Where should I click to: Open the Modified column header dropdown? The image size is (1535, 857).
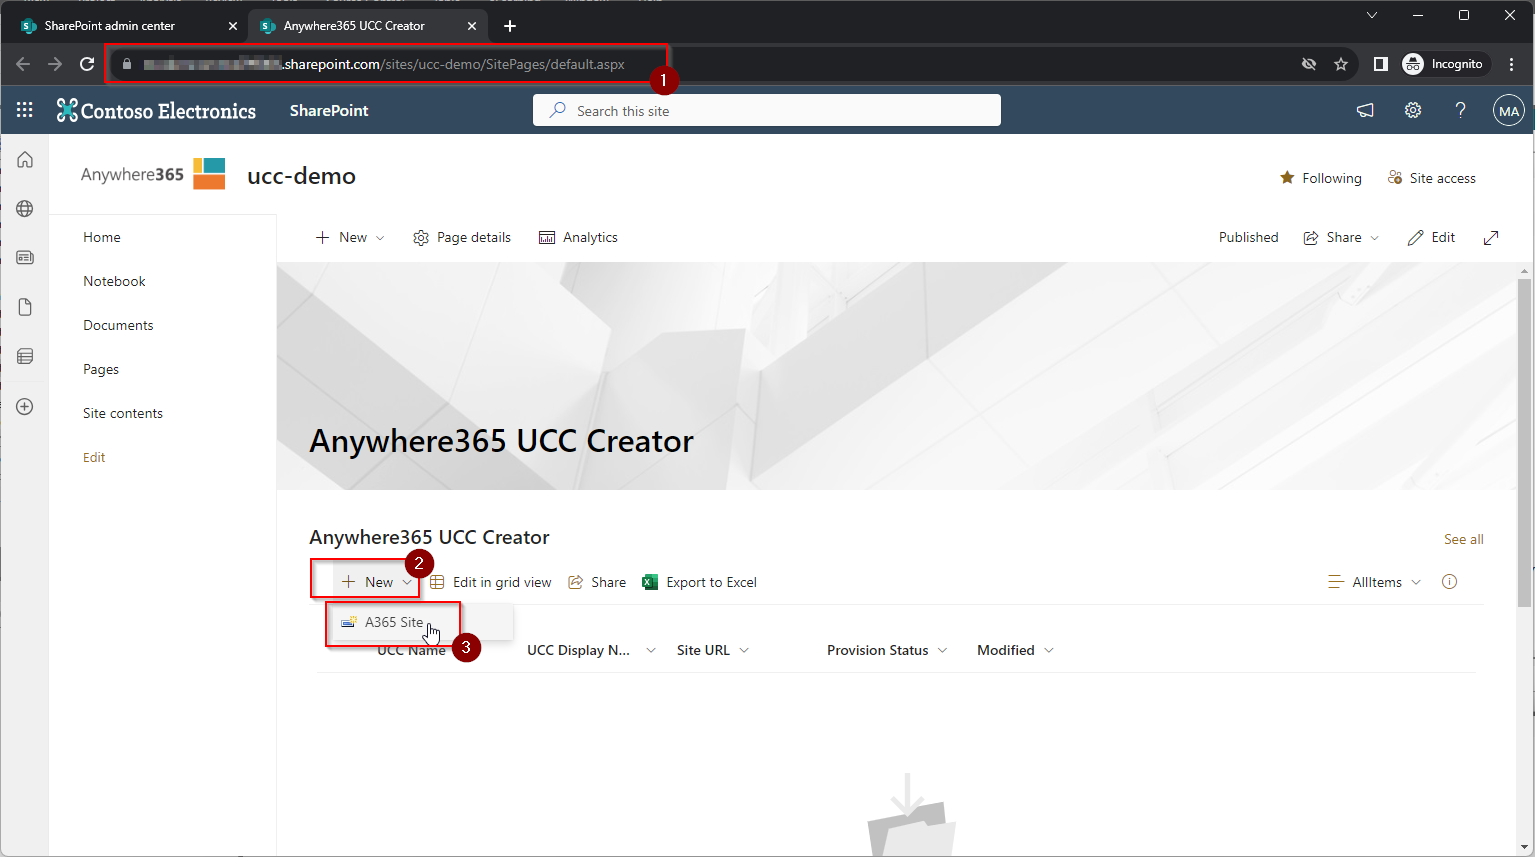(x=1014, y=650)
